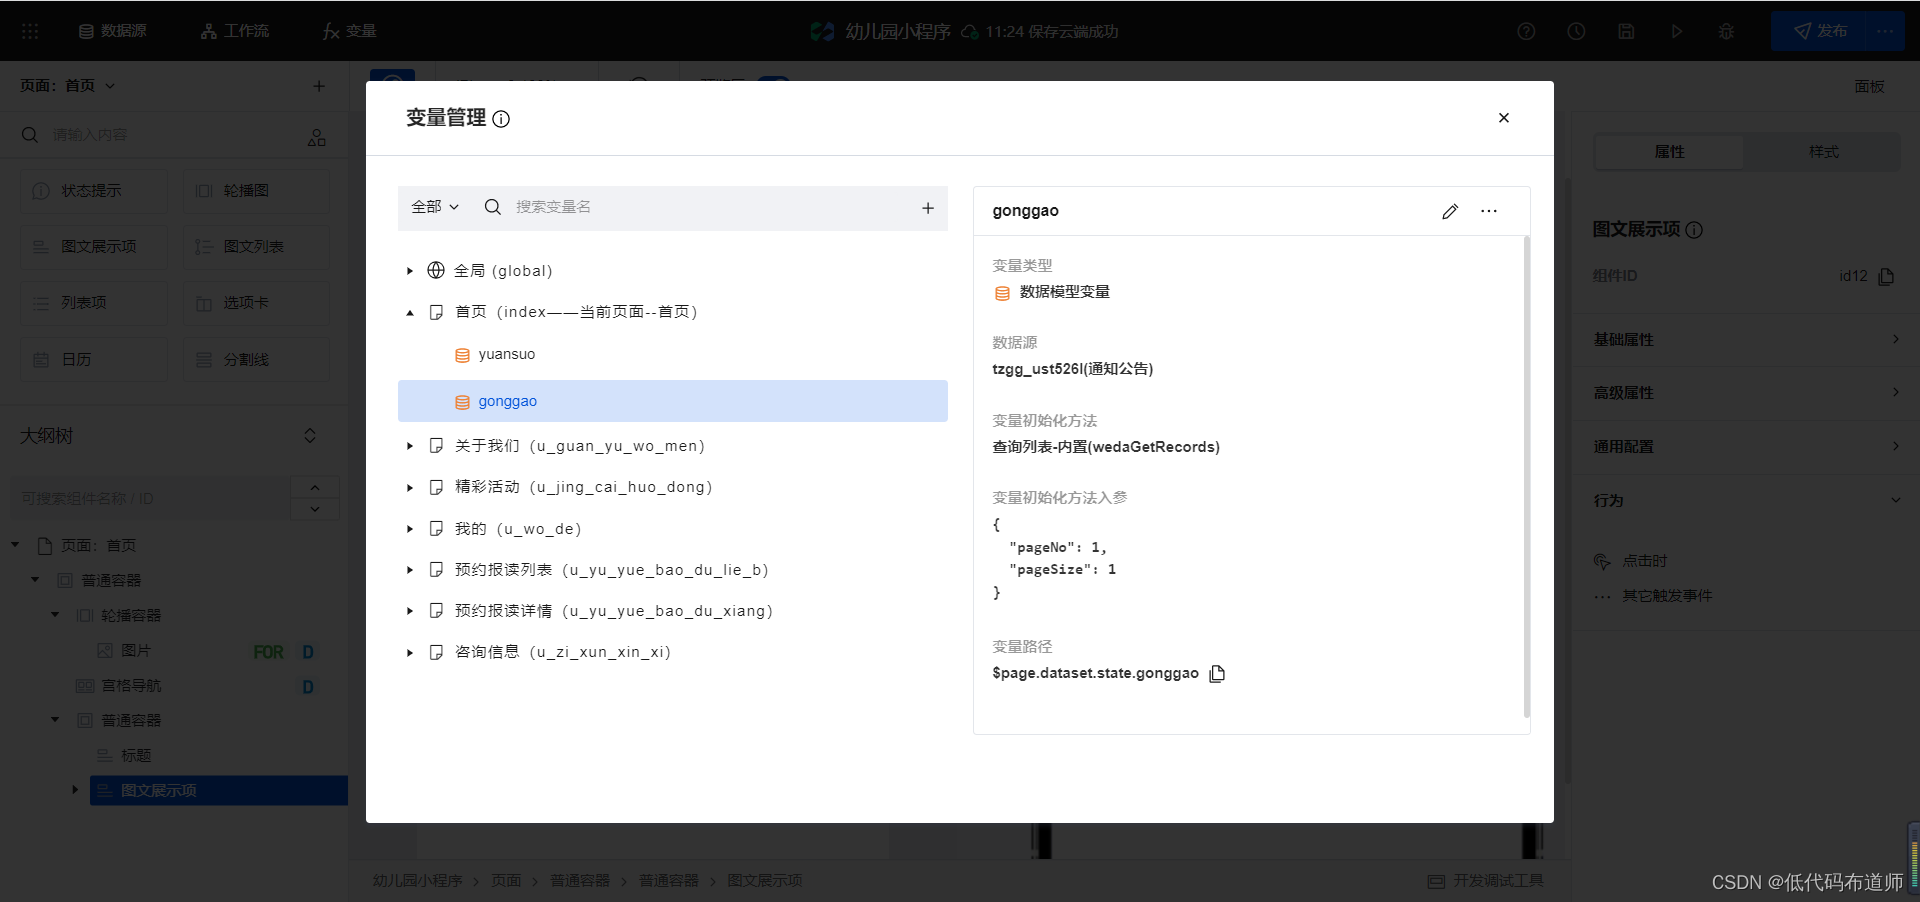Switch to the 属性 tab
The image size is (1920, 902).
tap(1669, 152)
